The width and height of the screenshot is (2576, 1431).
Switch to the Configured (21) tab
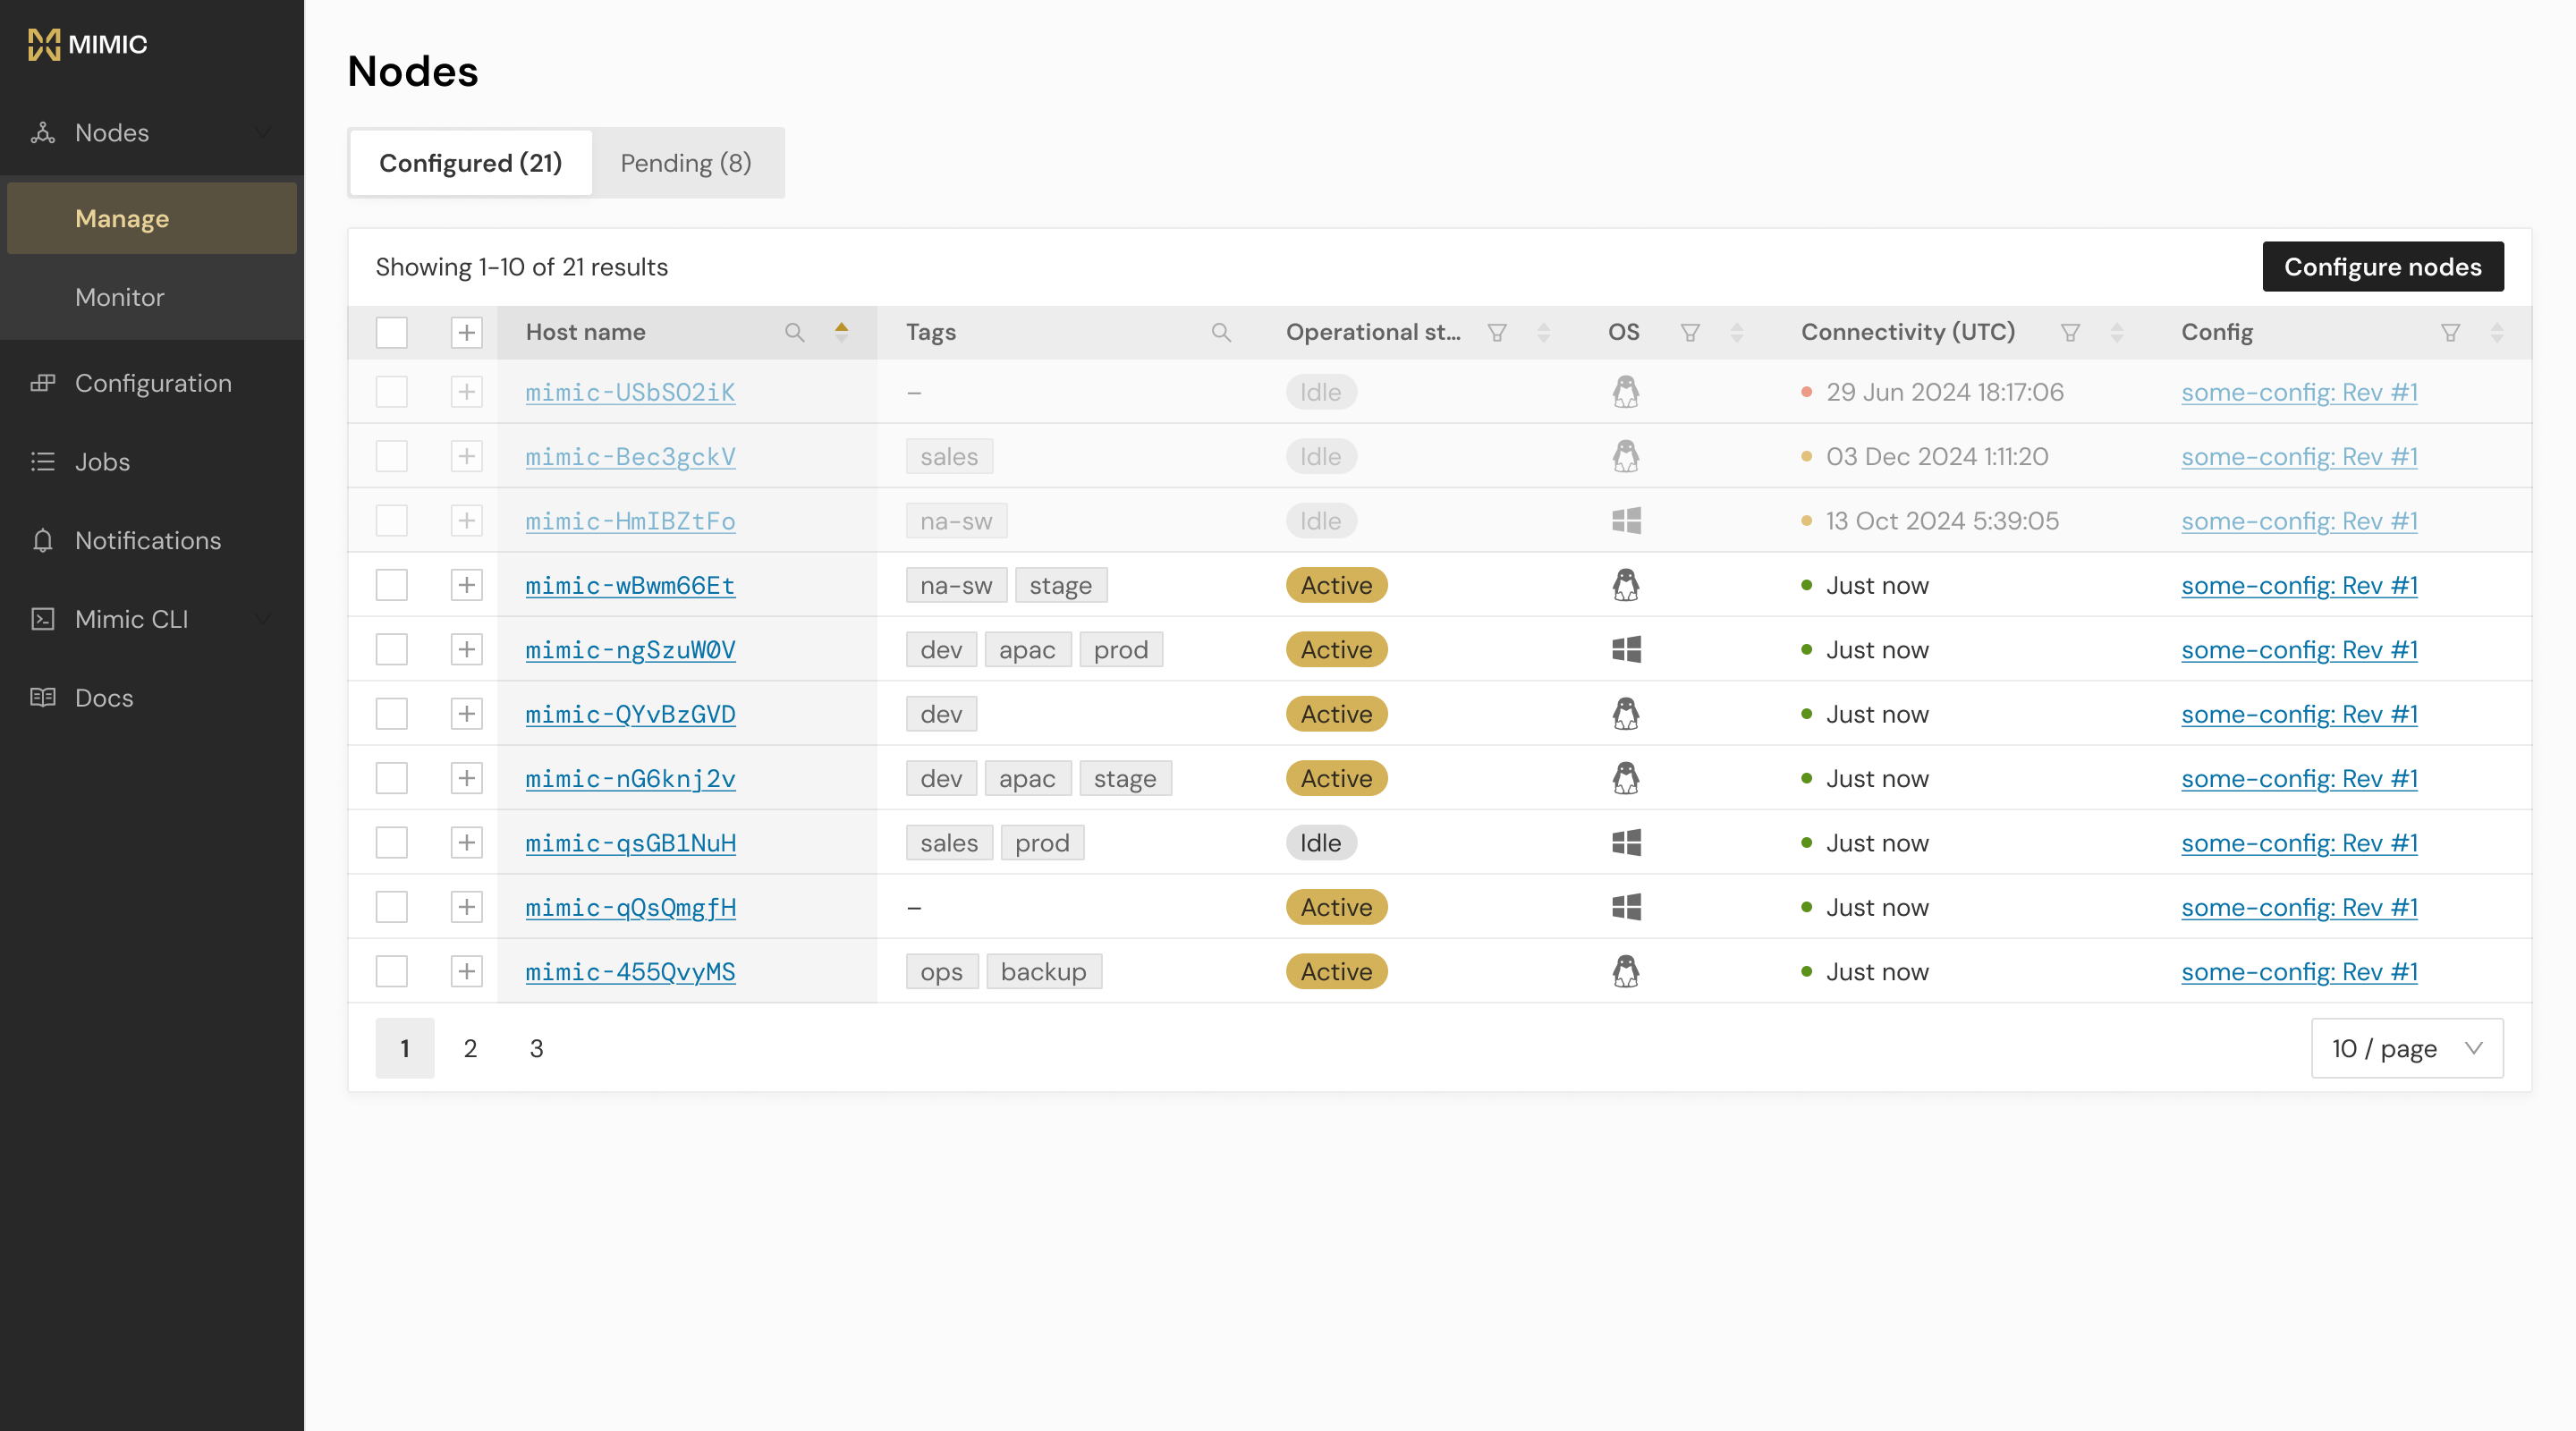pos(470,162)
